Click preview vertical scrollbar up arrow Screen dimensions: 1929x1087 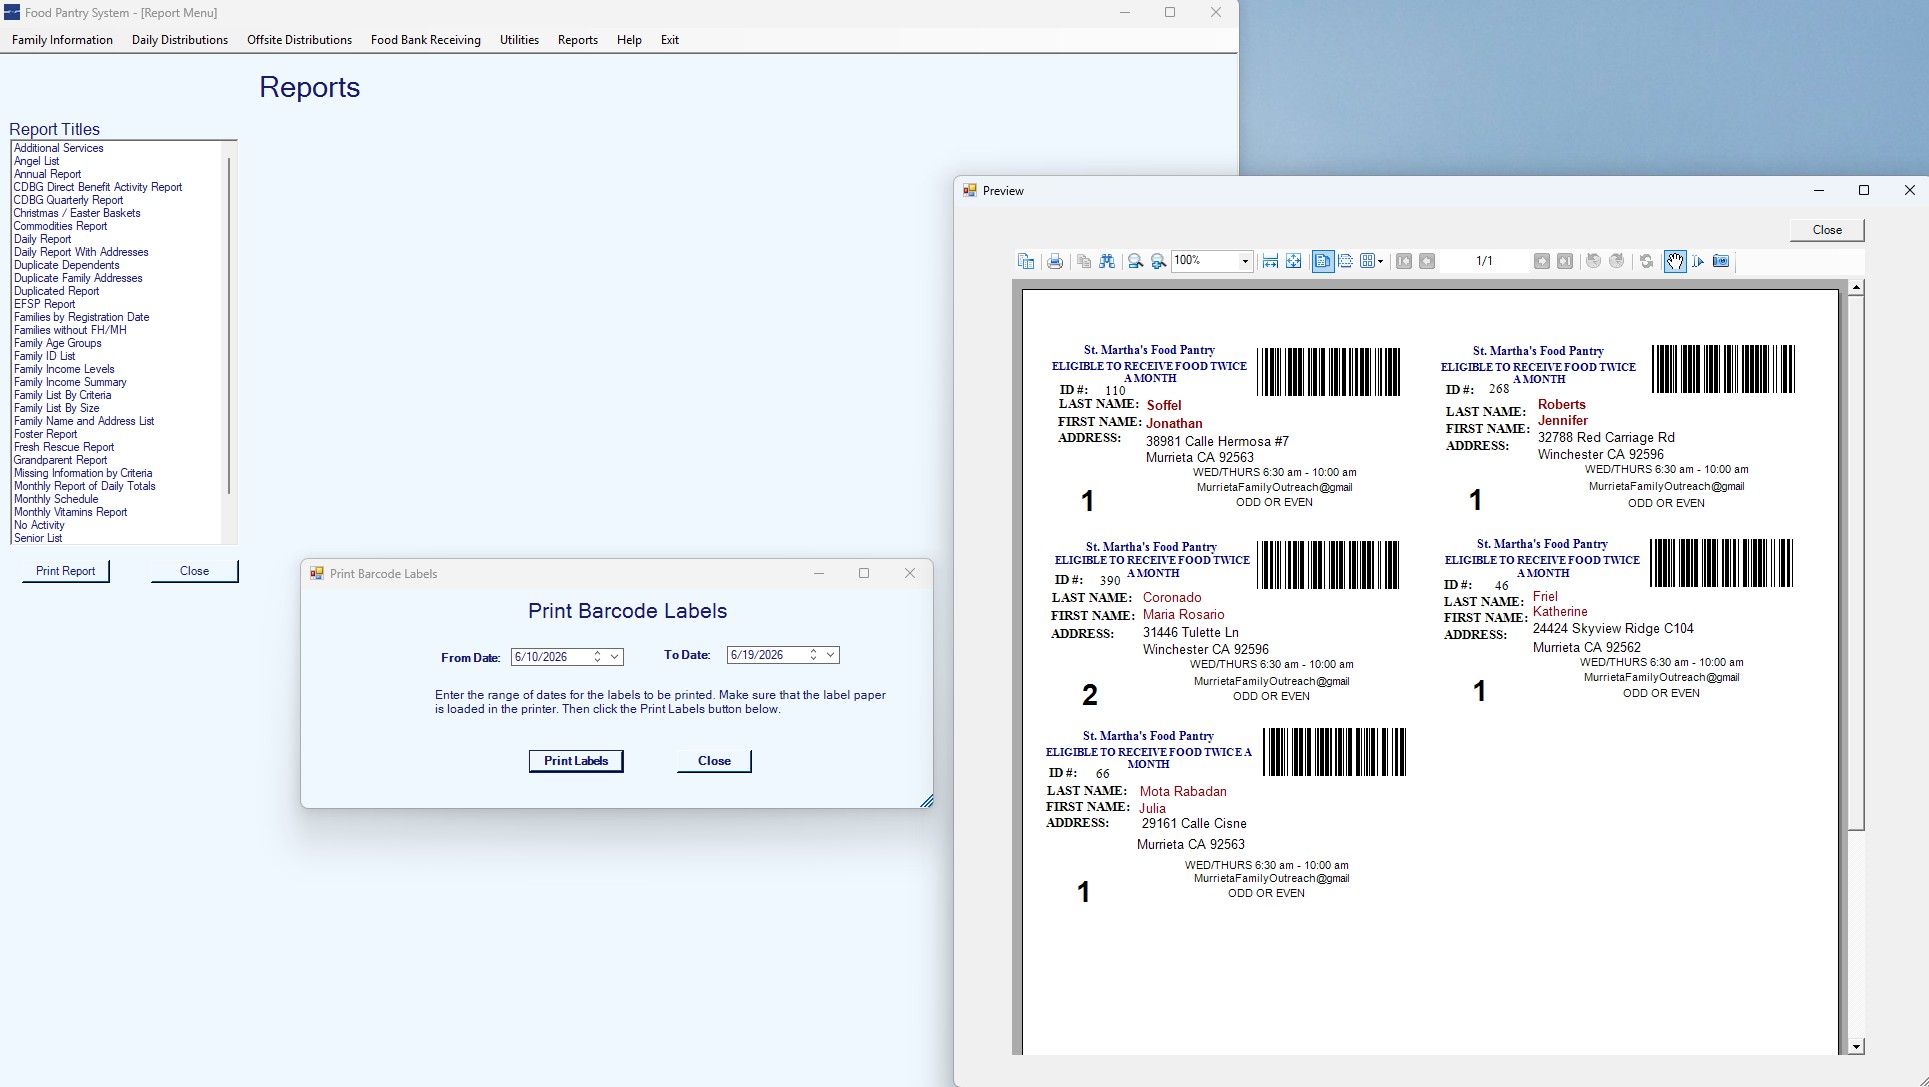1856,288
